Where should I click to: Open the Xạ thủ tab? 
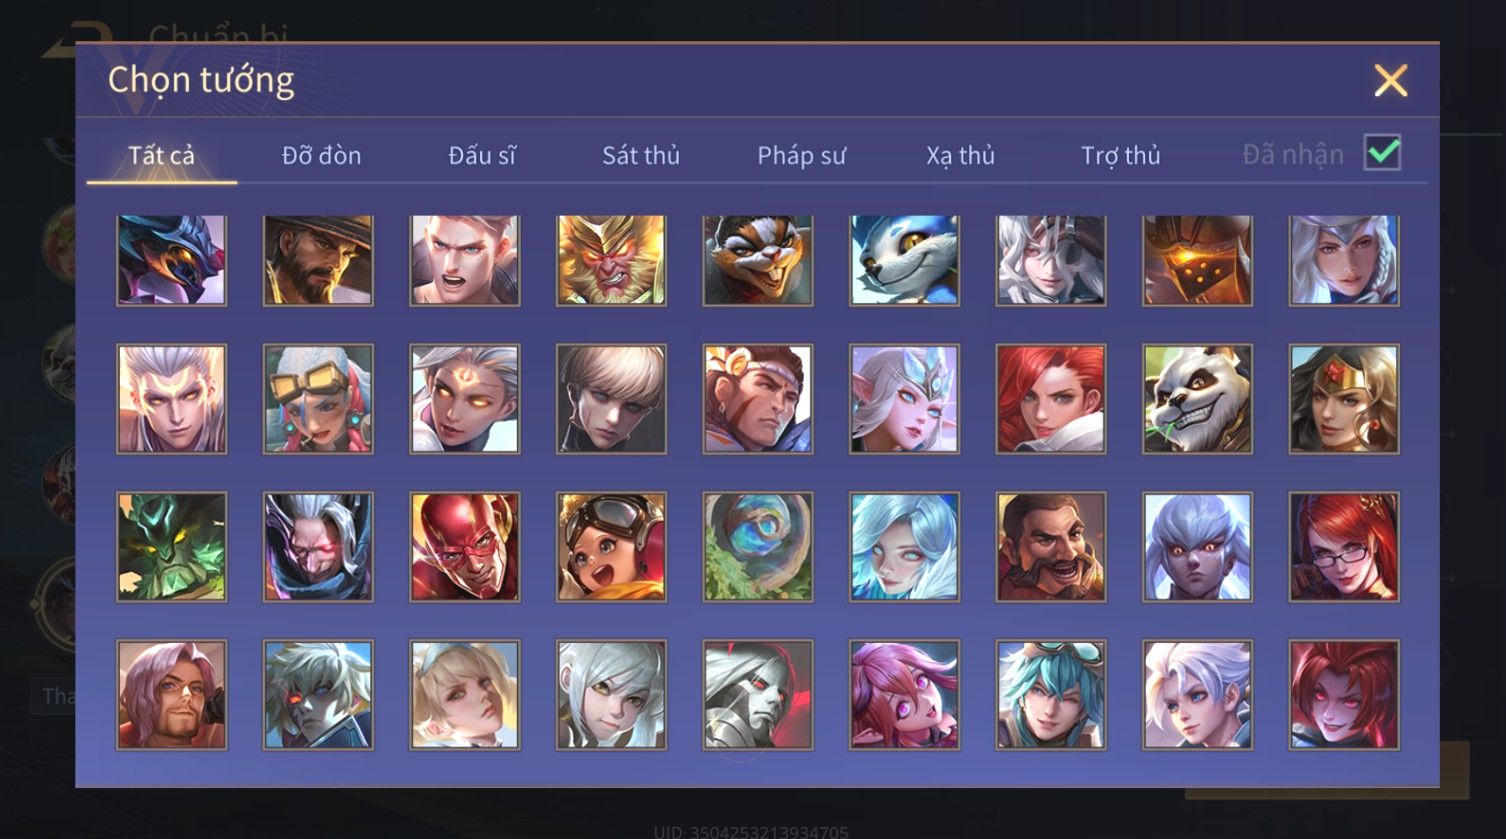[x=960, y=155]
